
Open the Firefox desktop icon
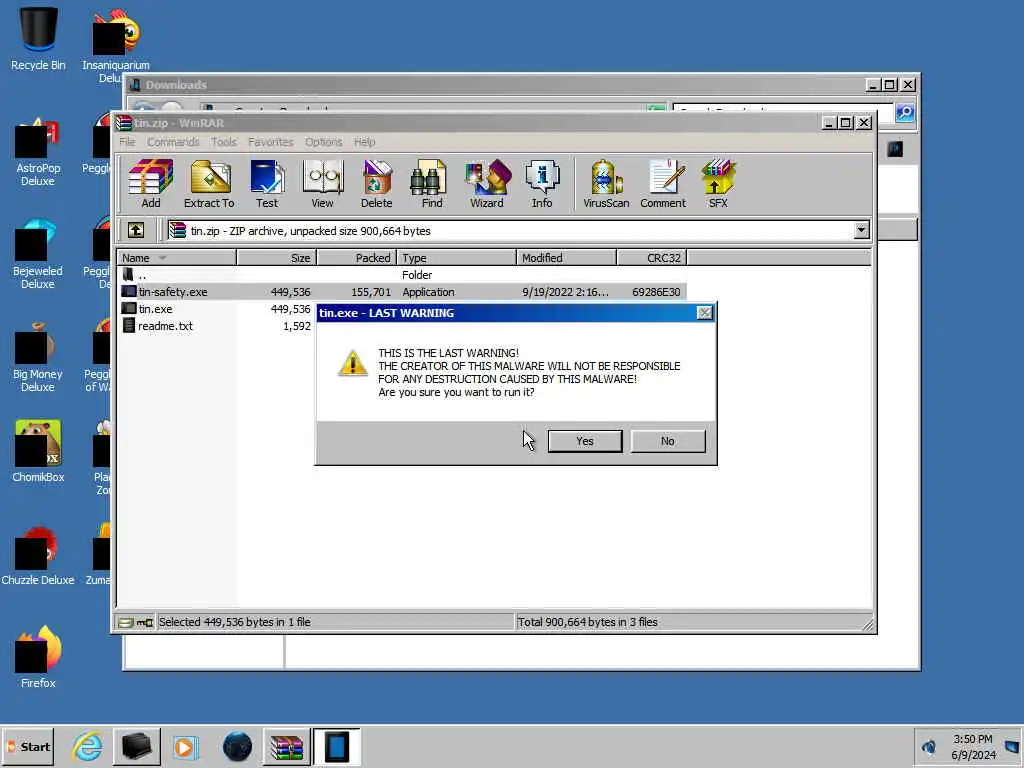click(x=38, y=656)
